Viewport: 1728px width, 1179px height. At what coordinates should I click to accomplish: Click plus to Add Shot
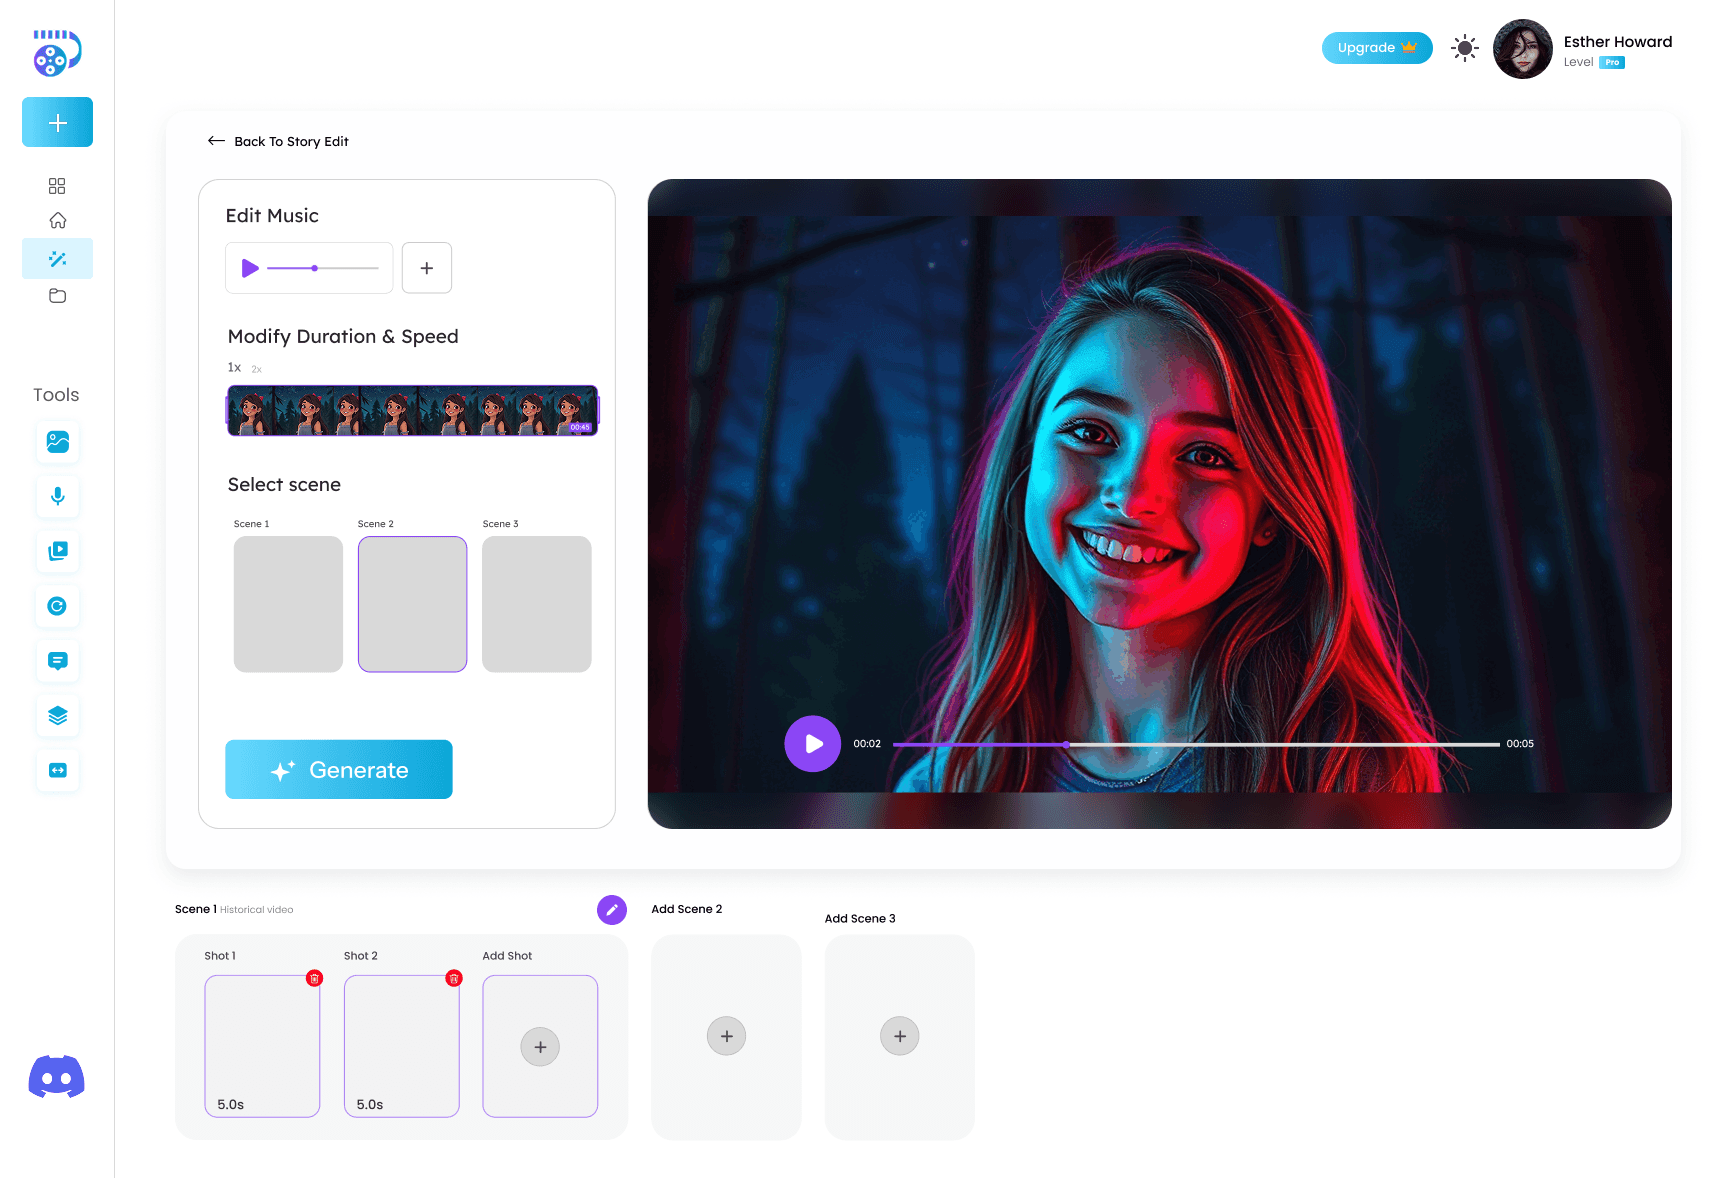540,1047
